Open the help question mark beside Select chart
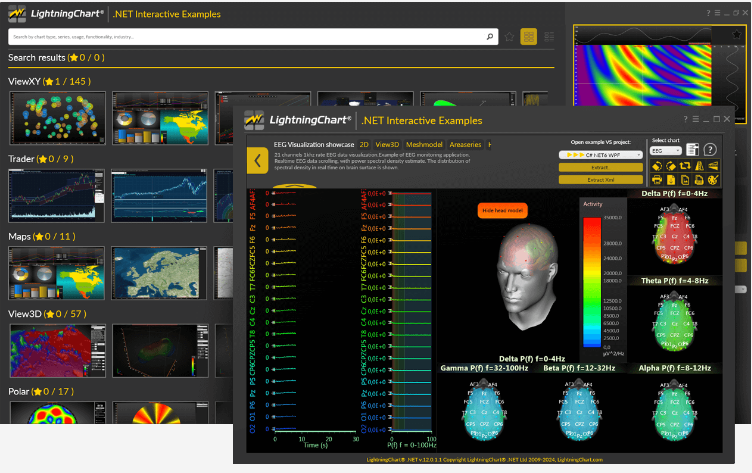 (x=710, y=150)
